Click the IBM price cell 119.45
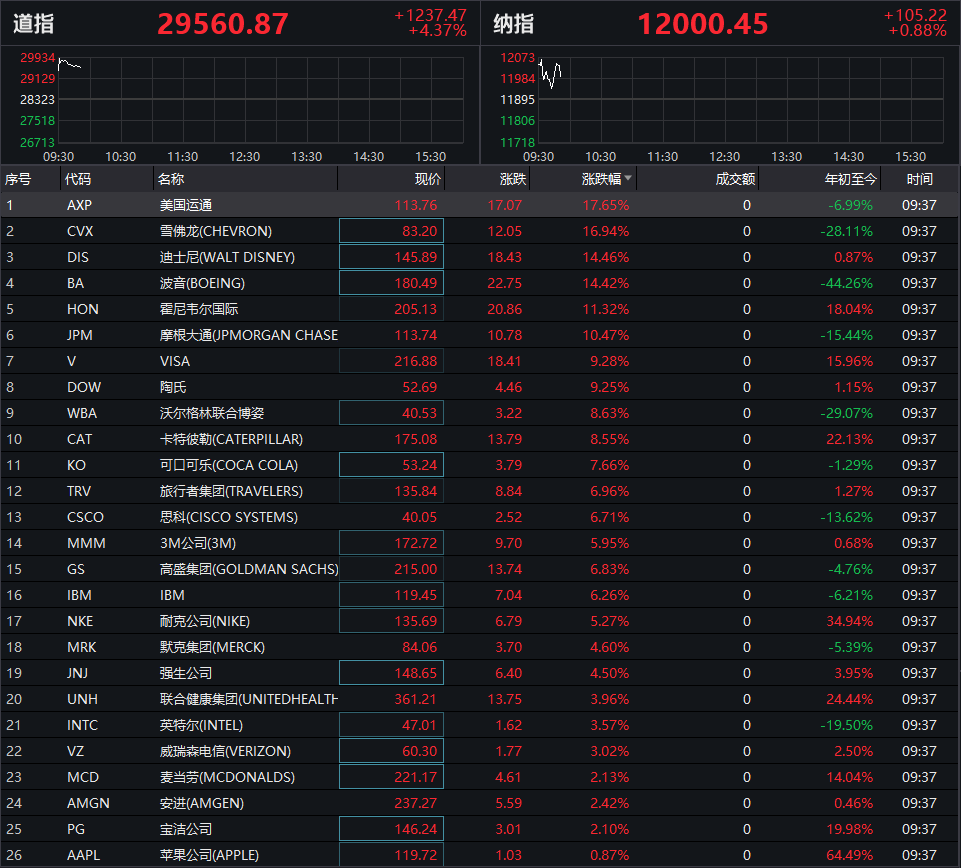The height and width of the screenshot is (868, 961). [391, 595]
